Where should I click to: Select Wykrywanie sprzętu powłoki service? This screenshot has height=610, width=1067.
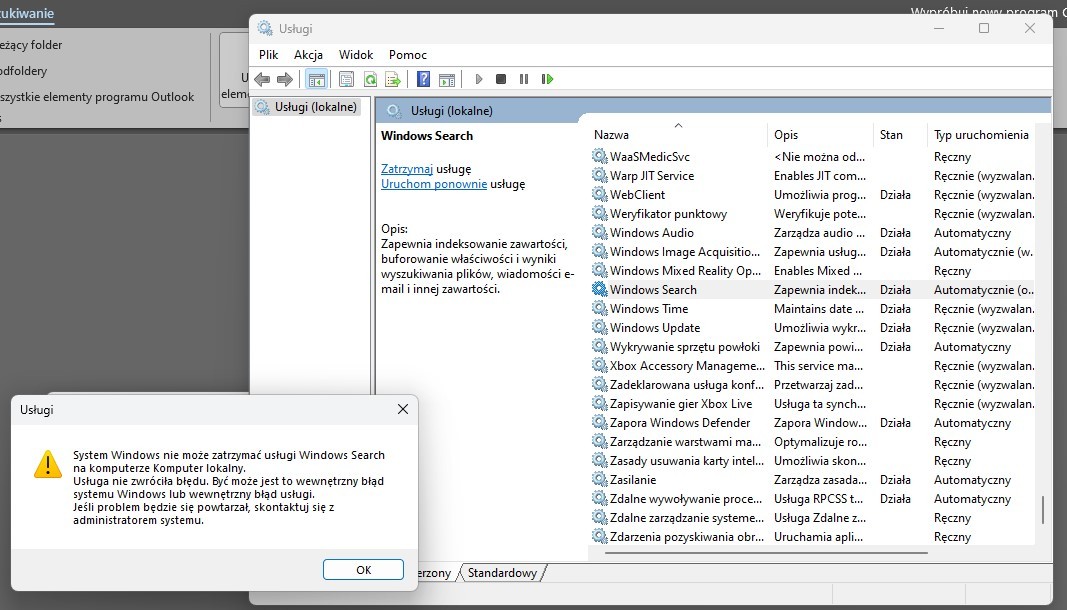tap(812, 347)
